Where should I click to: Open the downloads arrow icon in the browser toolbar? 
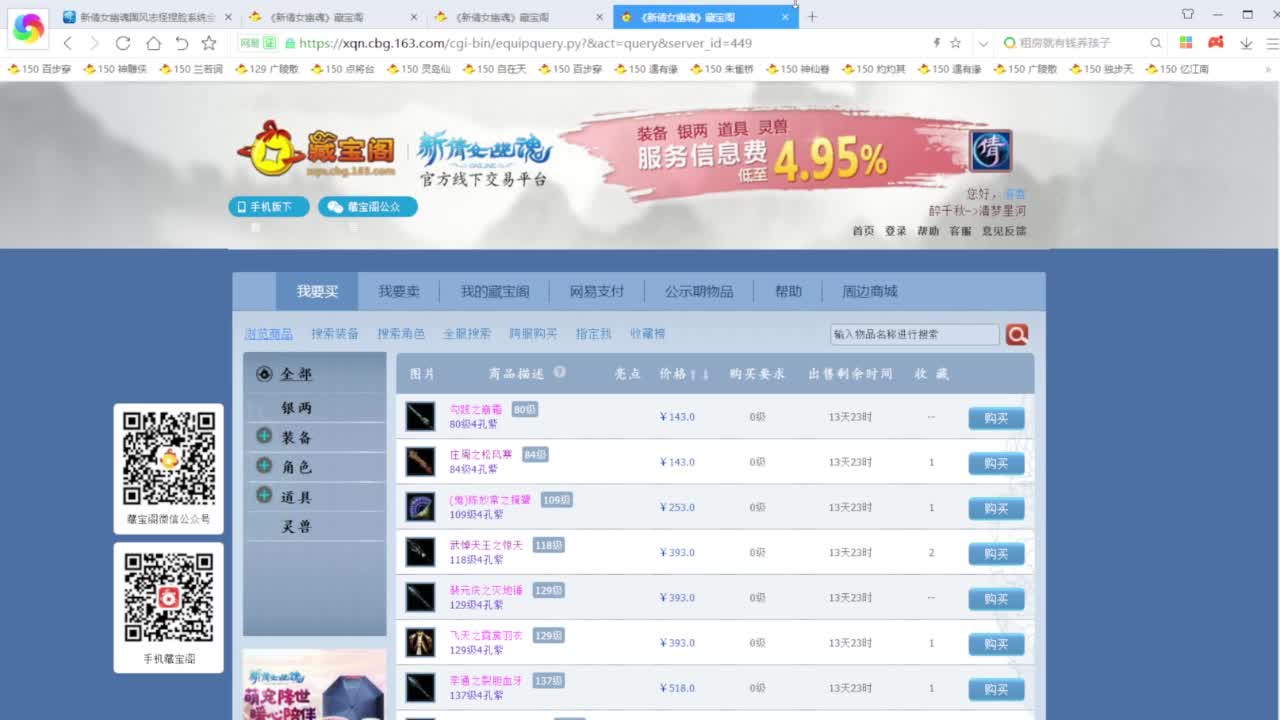click(x=1246, y=43)
